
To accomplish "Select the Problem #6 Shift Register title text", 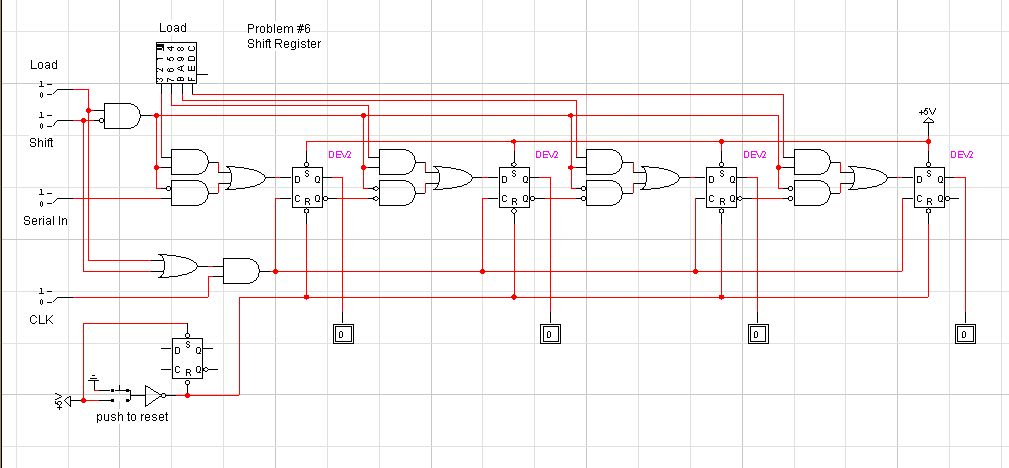I will point(284,36).
